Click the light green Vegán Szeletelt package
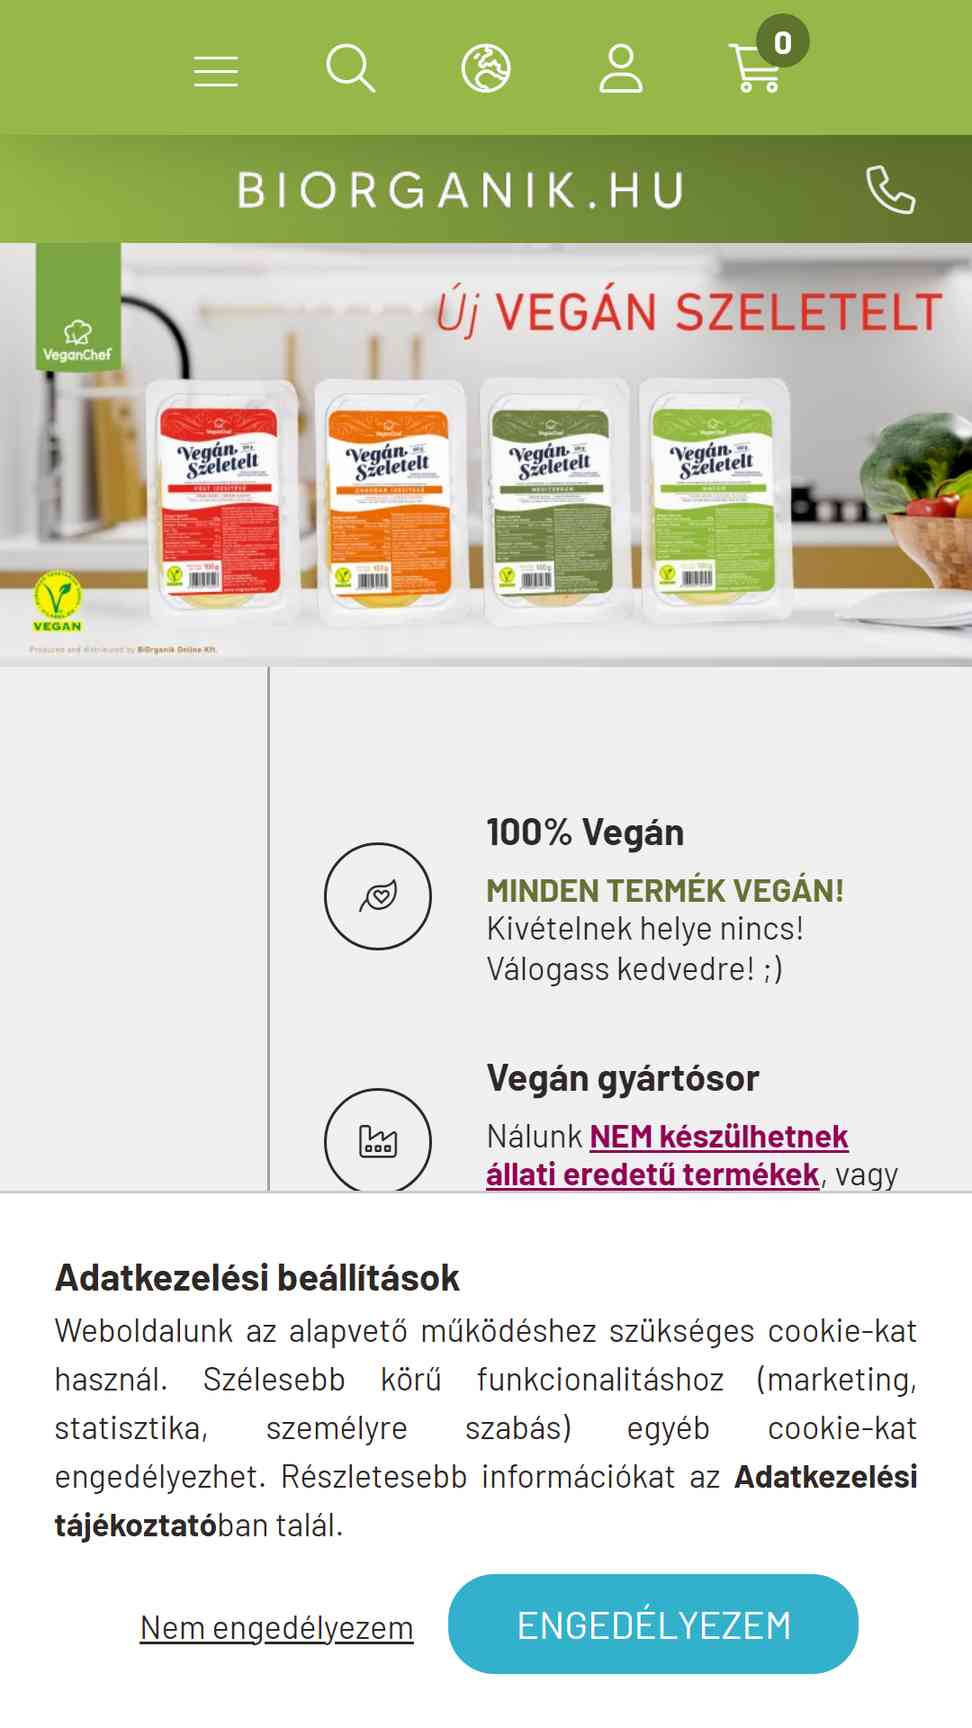 click(x=714, y=498)
